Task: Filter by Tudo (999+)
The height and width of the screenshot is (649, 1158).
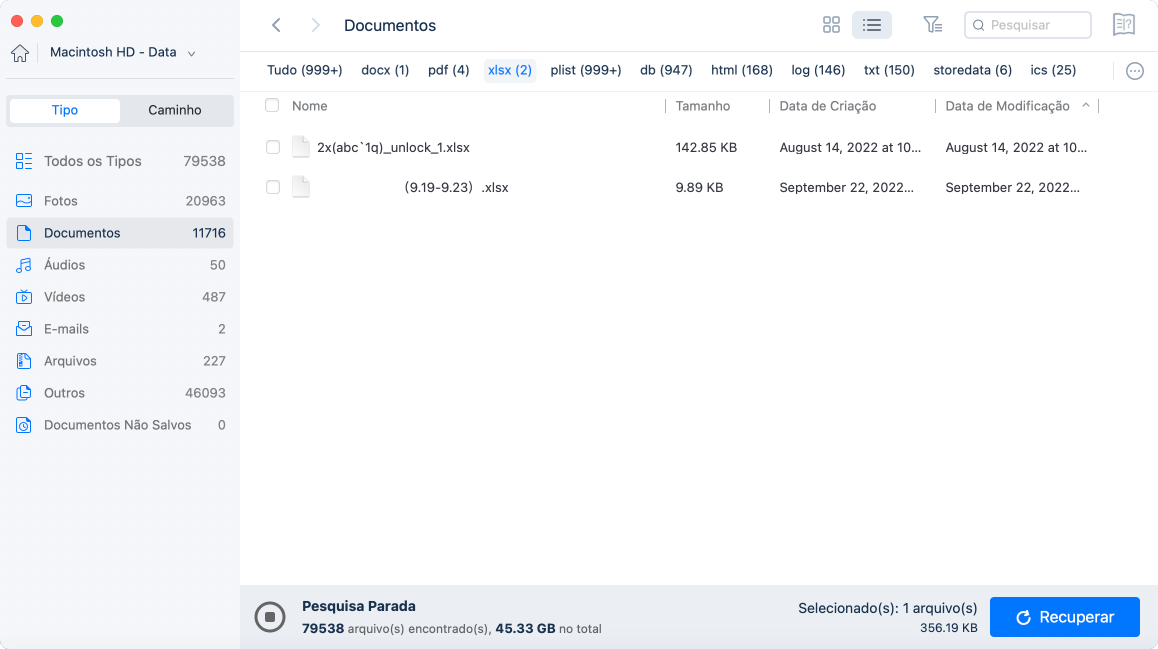Action: (x=305, y=70)
